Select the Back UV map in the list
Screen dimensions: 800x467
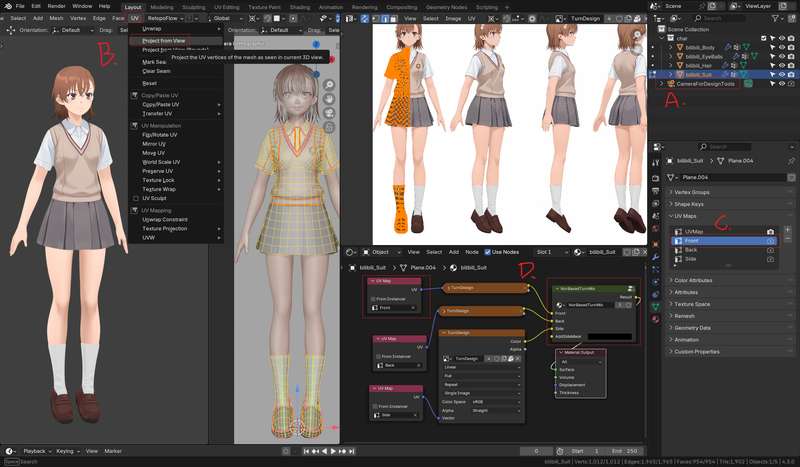pyautogui.click(x=724, y=250)
